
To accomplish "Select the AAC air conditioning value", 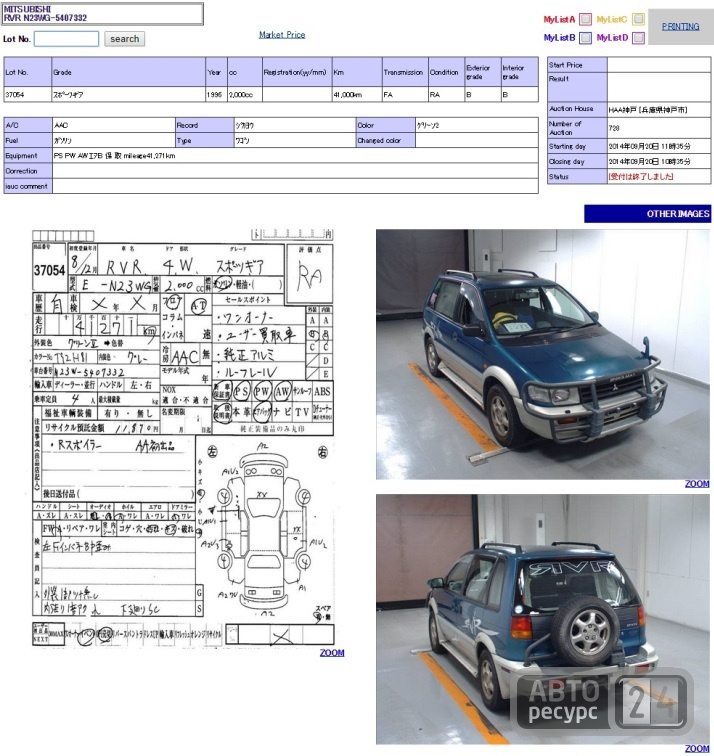I will [61, 125].
